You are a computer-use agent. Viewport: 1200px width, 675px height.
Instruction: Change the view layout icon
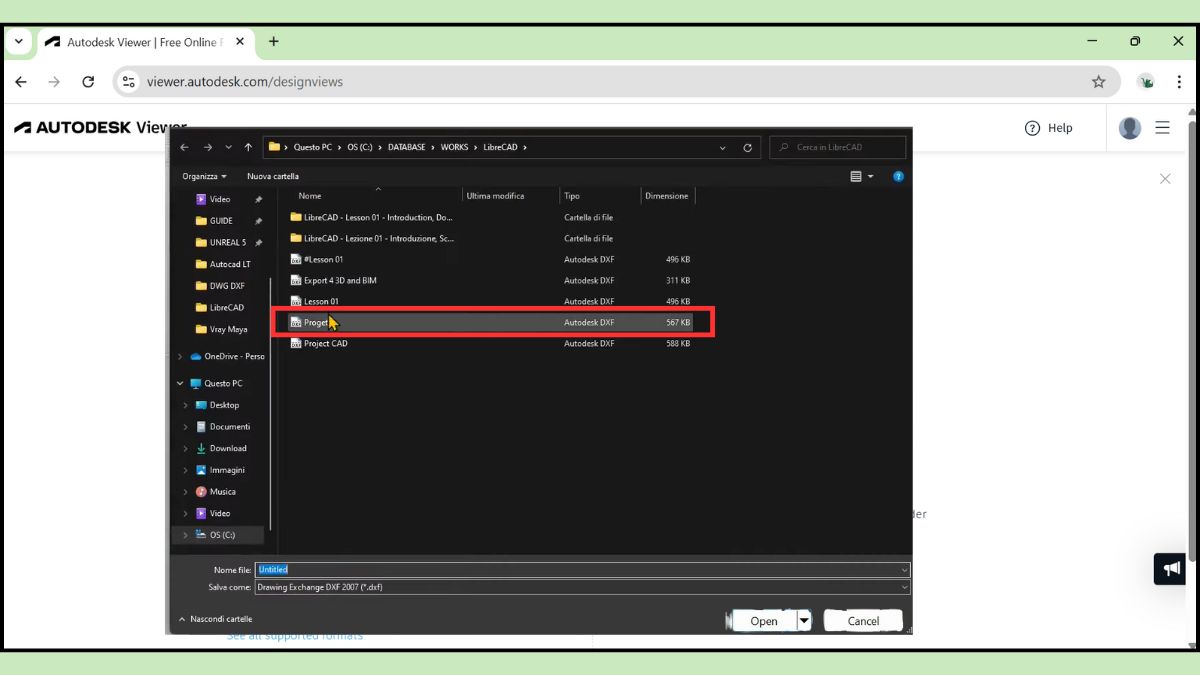click(856, 176)
